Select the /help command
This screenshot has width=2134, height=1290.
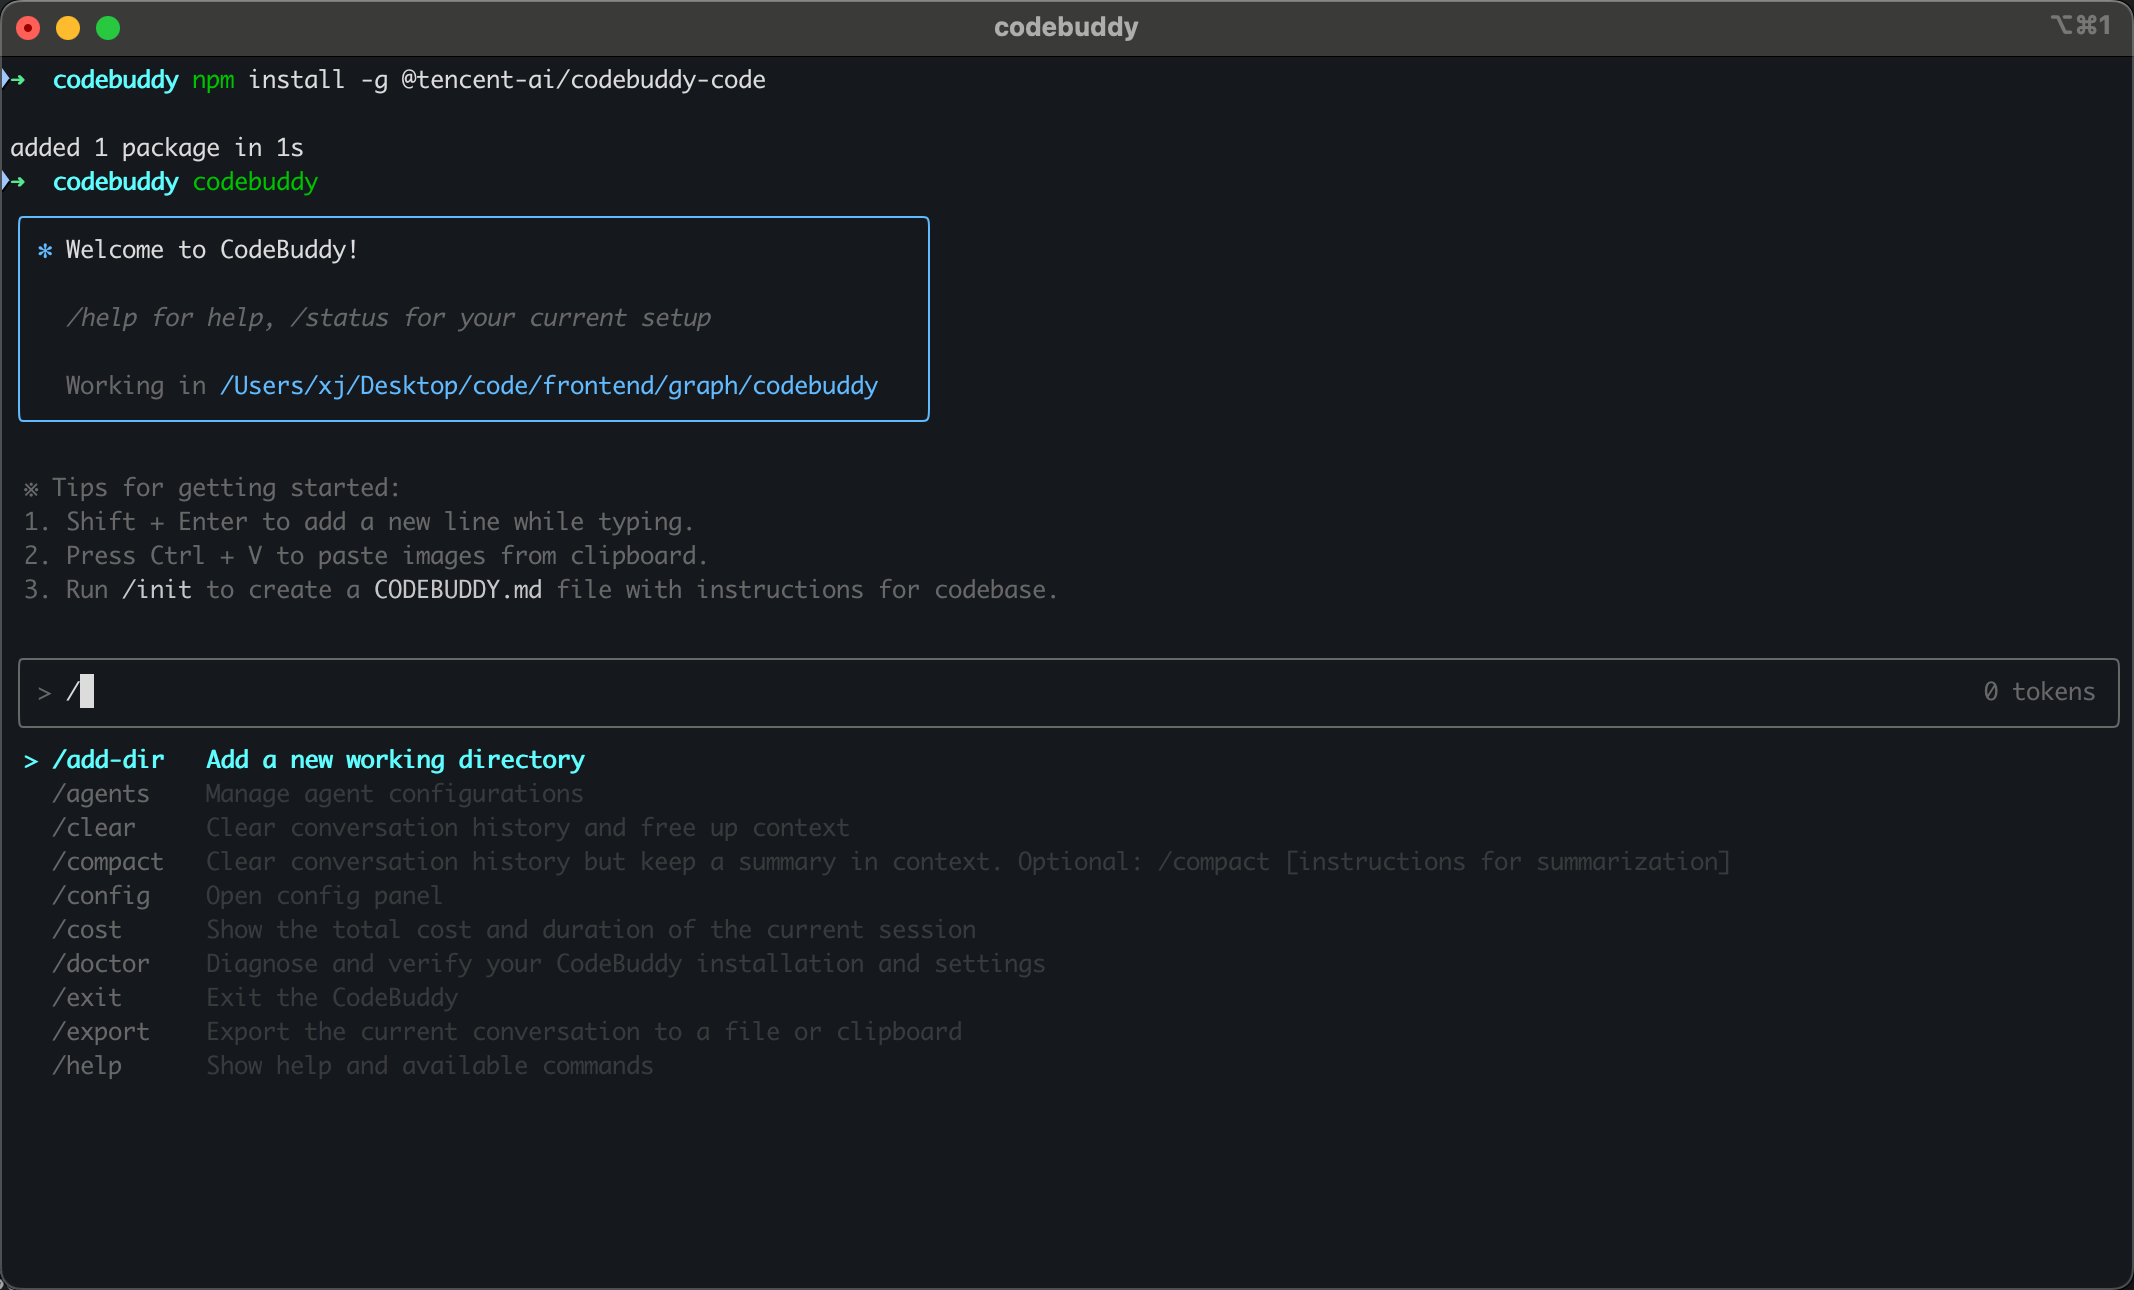[x=87, y=1066]
